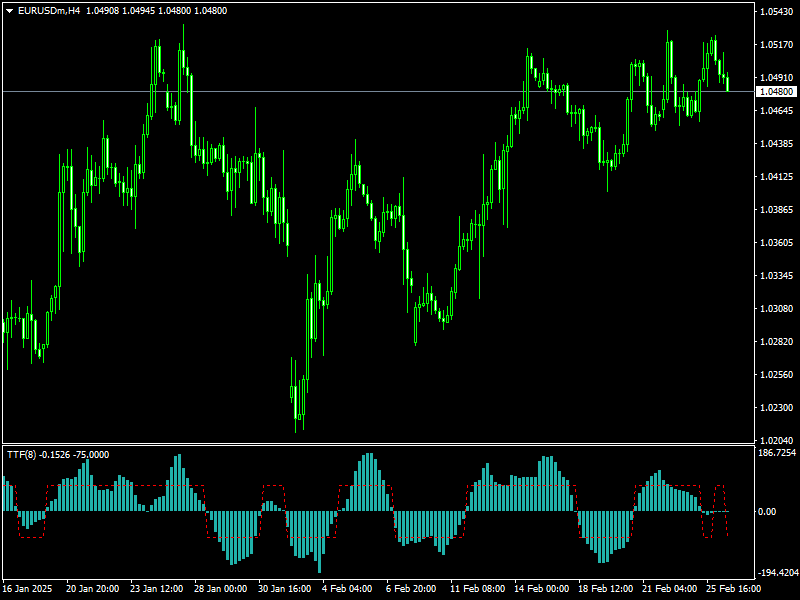Click the deepest negative histogram bar near 28 Jan
This screenshot has width=800, height=600.
232,540
